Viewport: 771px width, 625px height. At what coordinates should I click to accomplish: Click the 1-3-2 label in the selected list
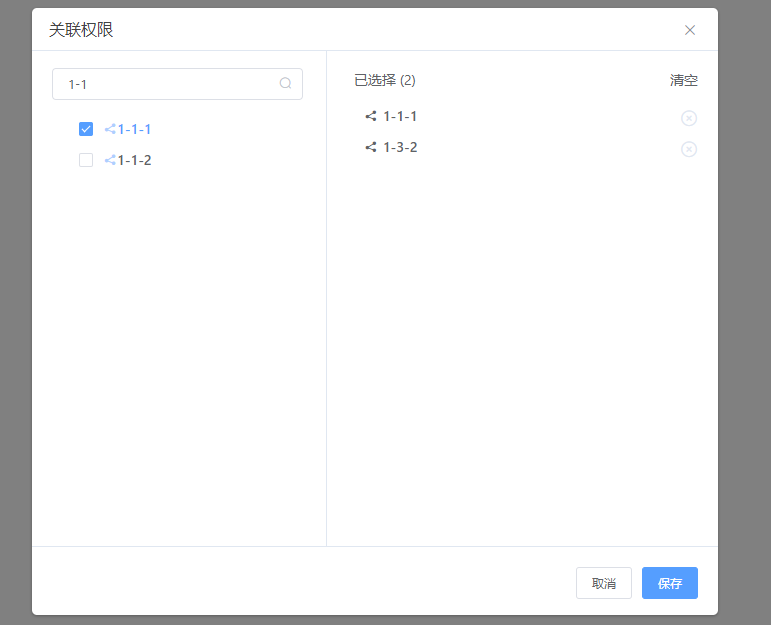[400, 147]
